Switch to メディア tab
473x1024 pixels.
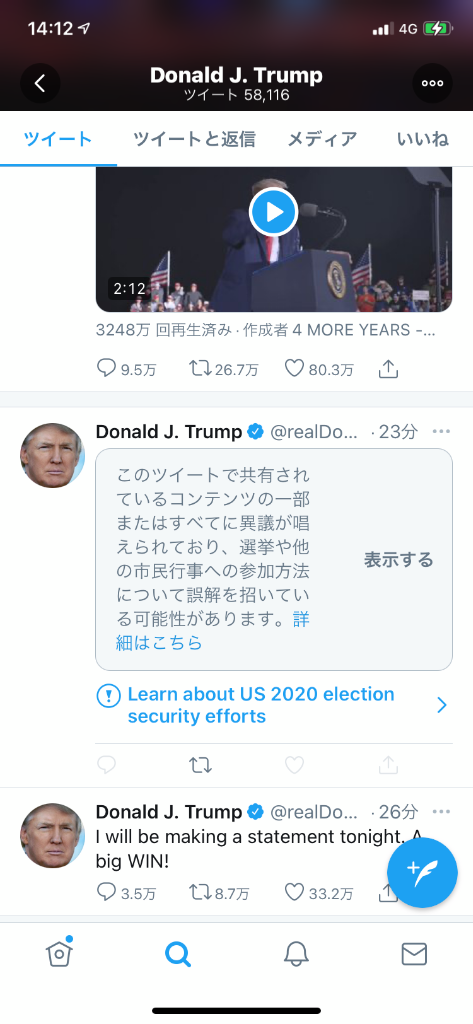(x=323, y=139)
